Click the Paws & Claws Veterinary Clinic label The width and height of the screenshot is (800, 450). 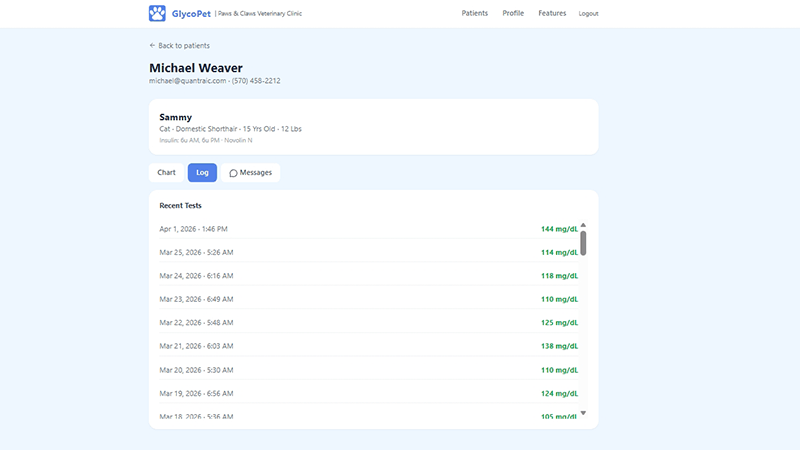[260, 14]
